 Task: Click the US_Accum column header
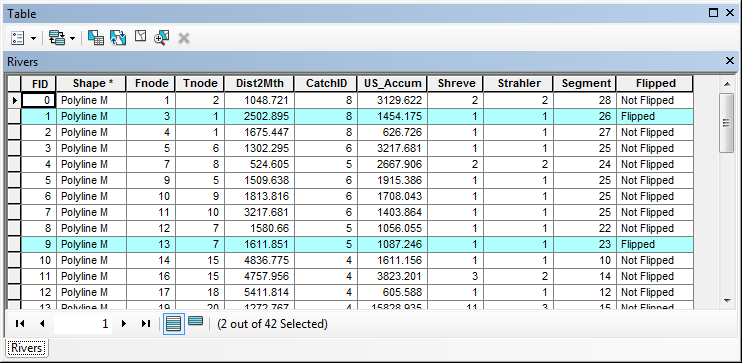[392, 84]
